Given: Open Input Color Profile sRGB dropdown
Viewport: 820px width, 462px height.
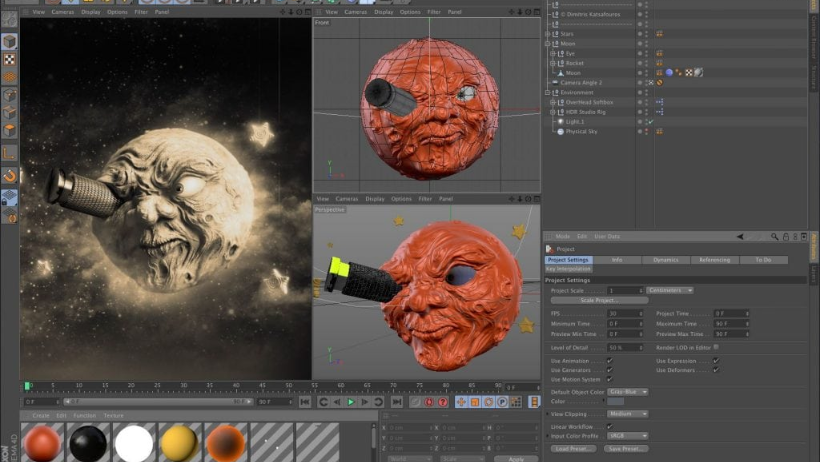Looking at the screenshot, I should (x=628, y=436).
